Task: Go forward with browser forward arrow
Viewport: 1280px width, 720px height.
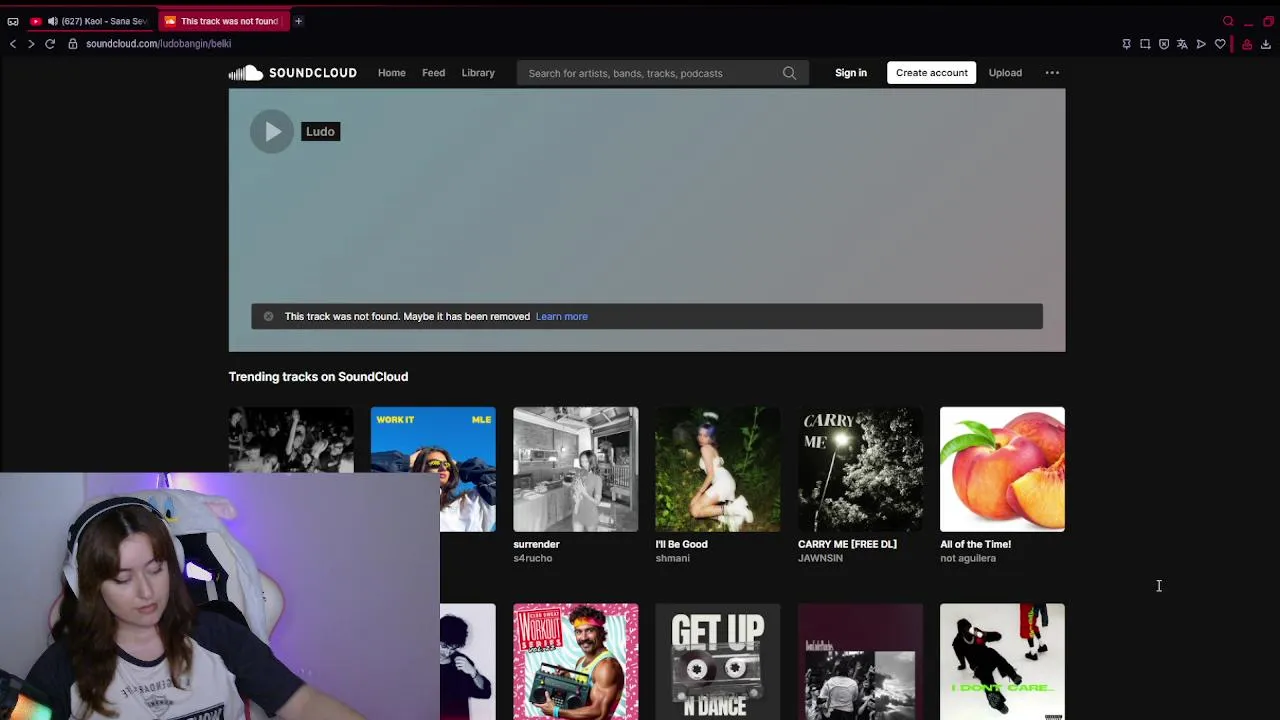Action: click(x=31, y=44)
